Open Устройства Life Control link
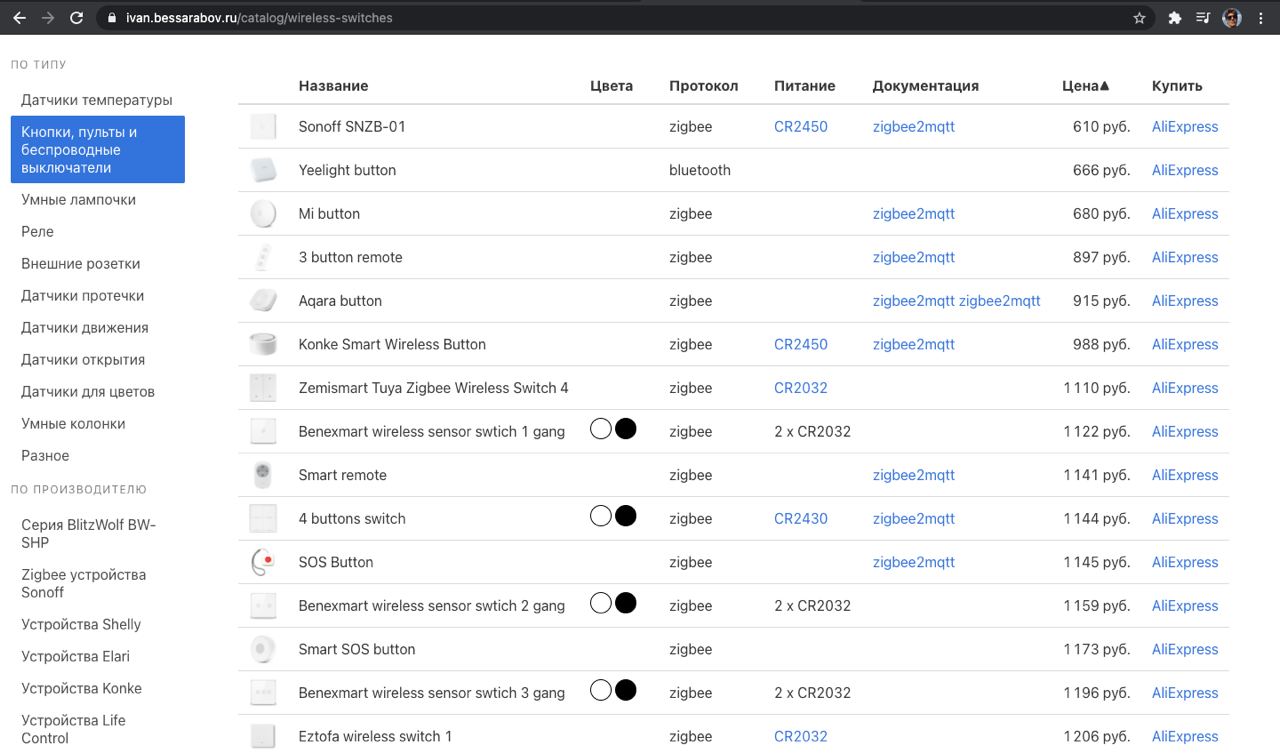This screenshot has width=1280, height=754. pos(73,729)
